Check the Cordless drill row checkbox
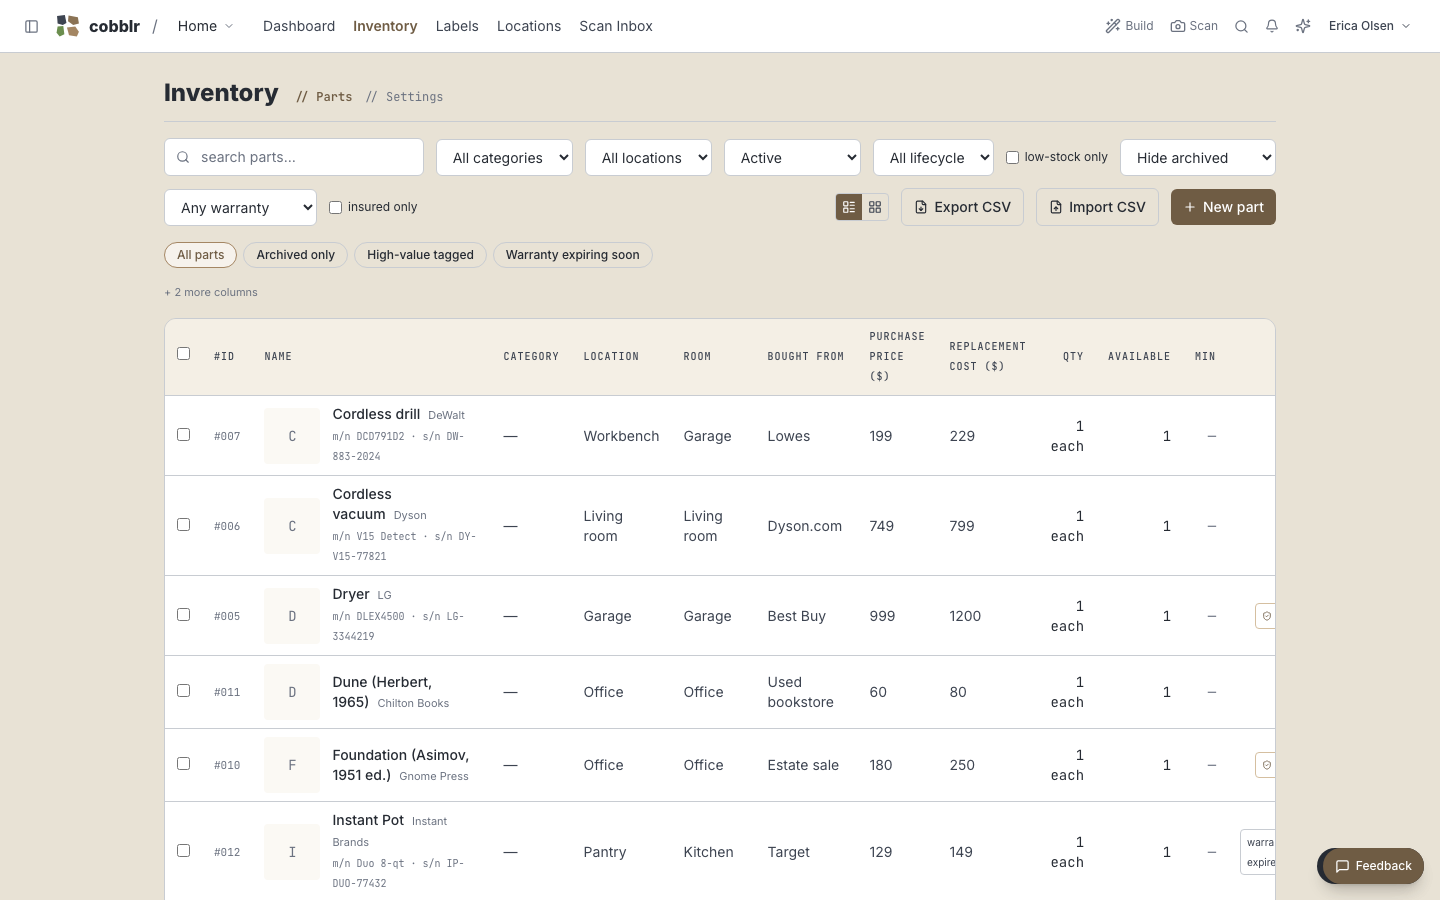1440x900 pixels. 183,434
